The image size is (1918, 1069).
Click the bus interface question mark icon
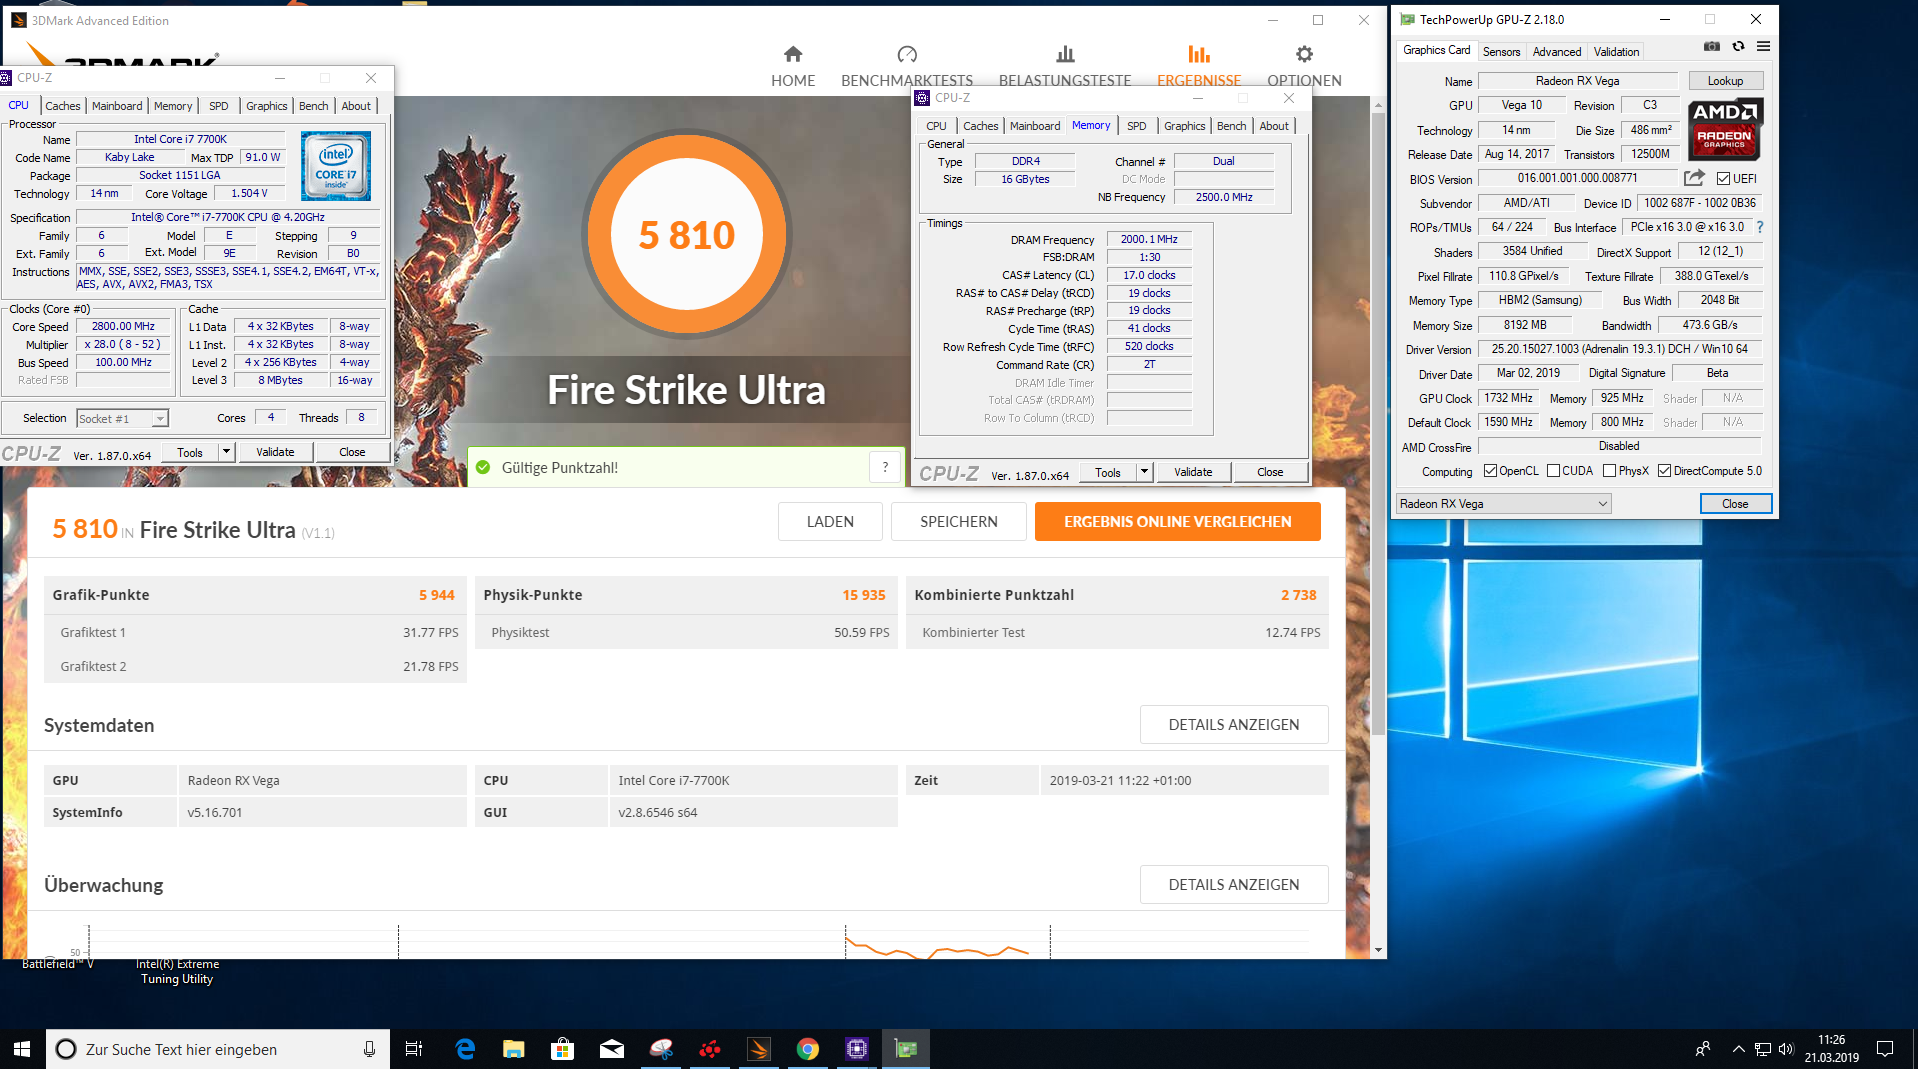pos(1760,227)
